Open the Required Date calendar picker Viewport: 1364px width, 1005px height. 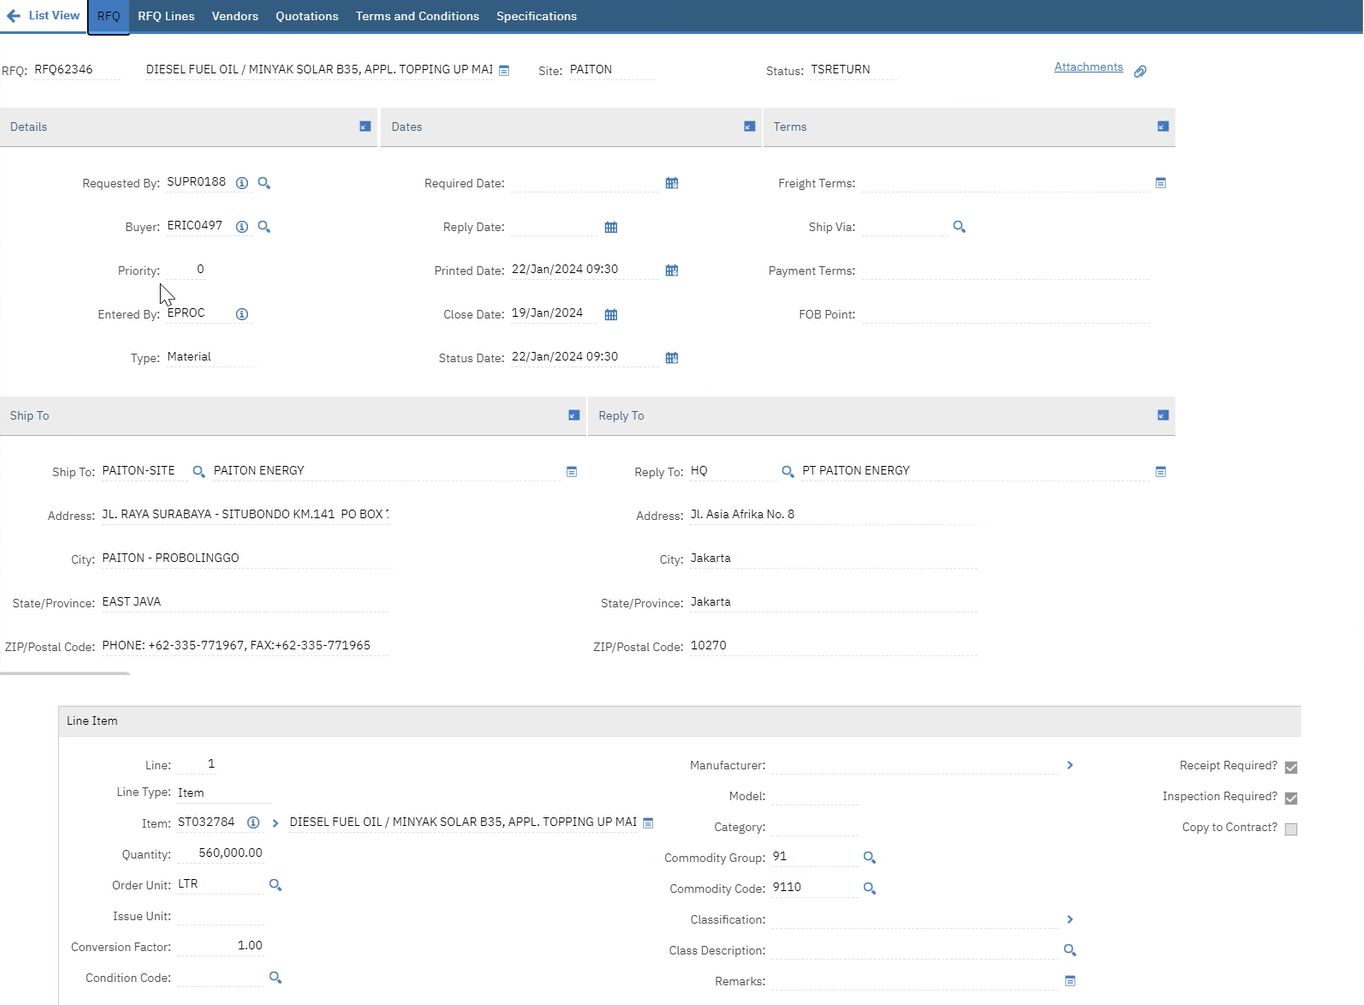click(672, 183)
